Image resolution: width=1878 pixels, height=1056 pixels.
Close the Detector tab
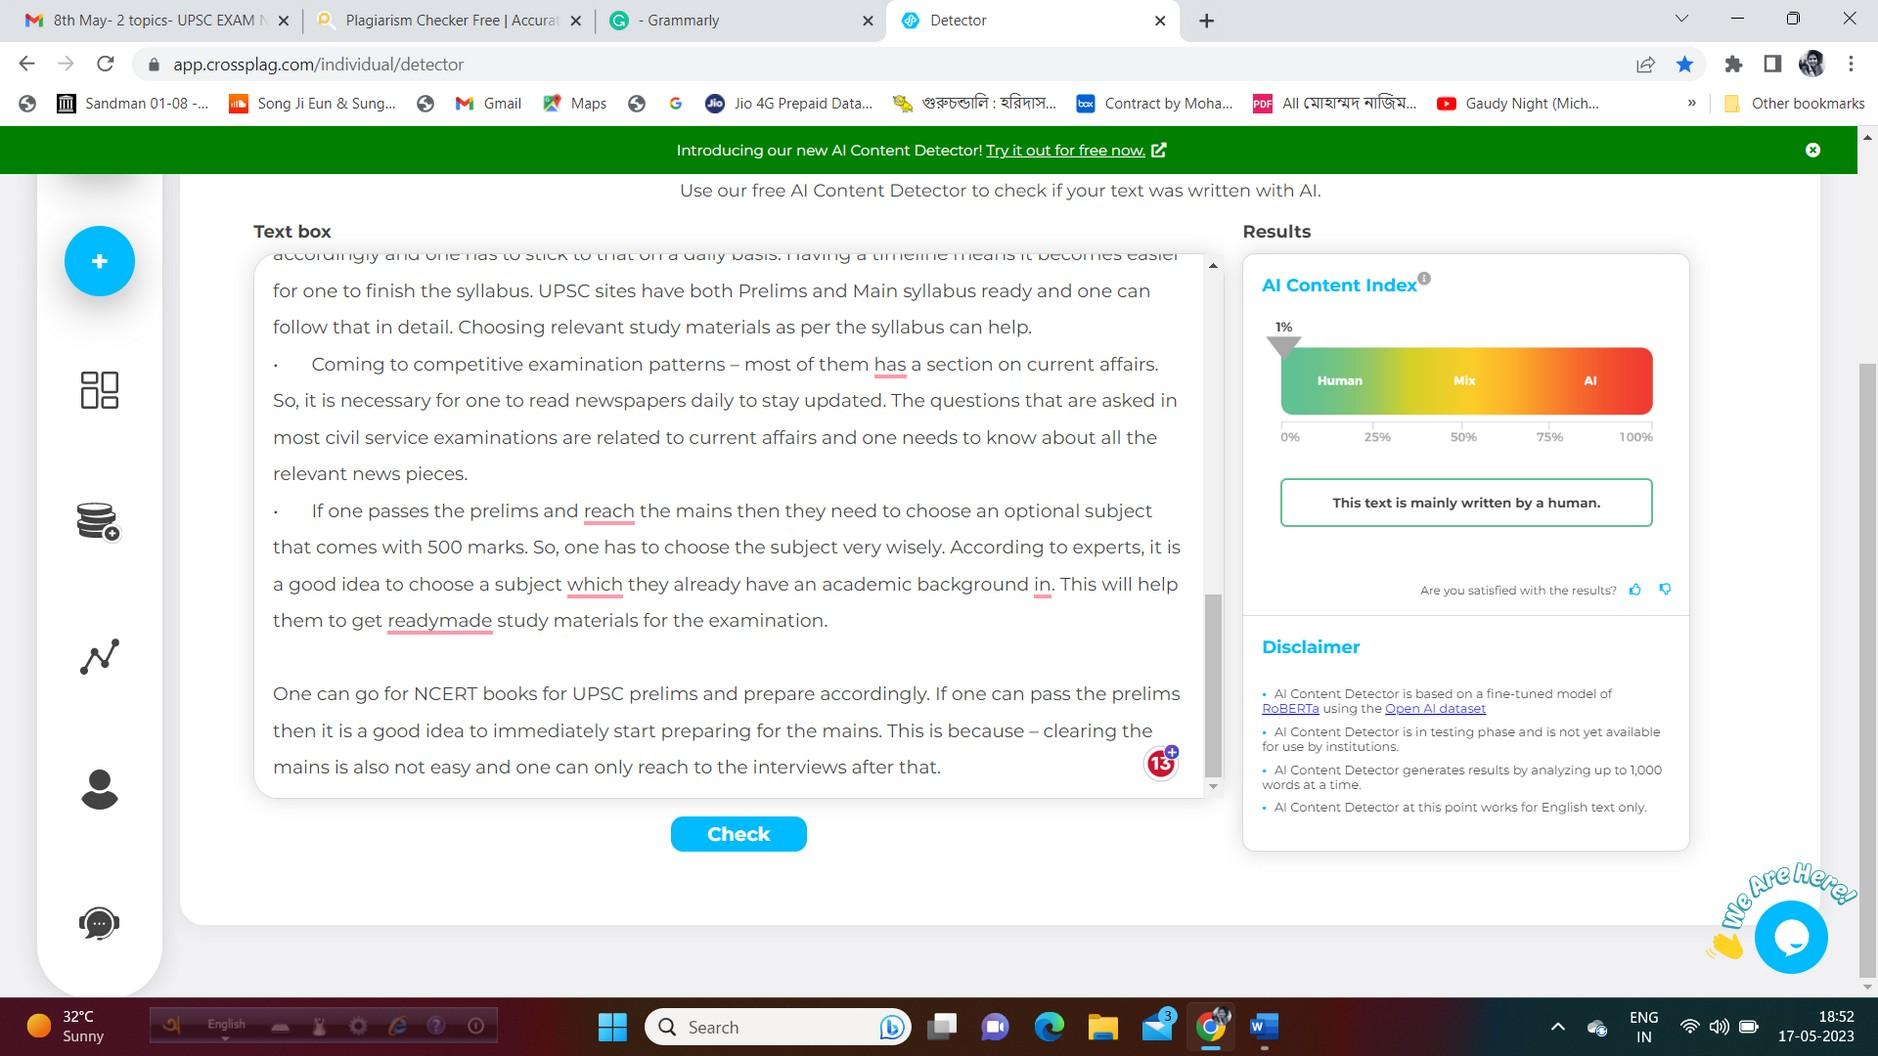tap(1160, 20)
